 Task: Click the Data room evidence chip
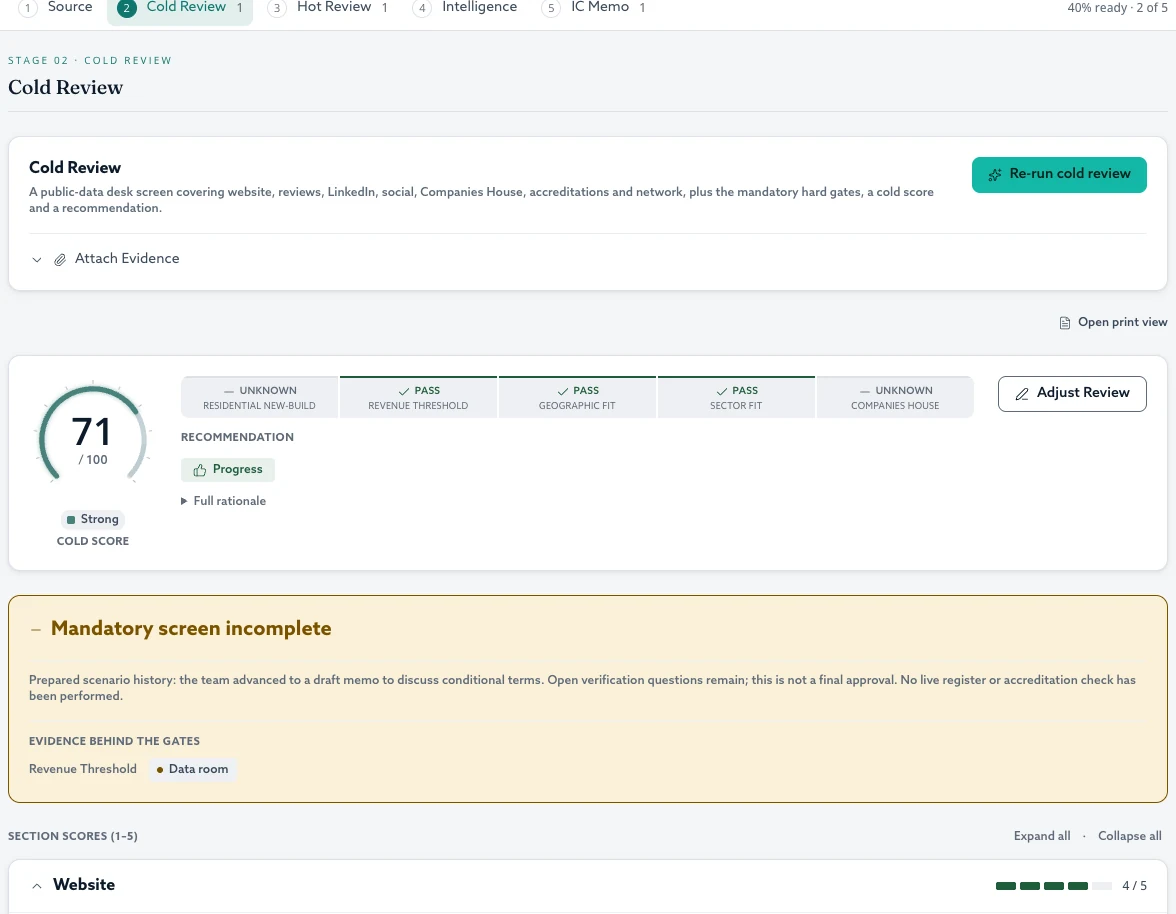(192, 769)
